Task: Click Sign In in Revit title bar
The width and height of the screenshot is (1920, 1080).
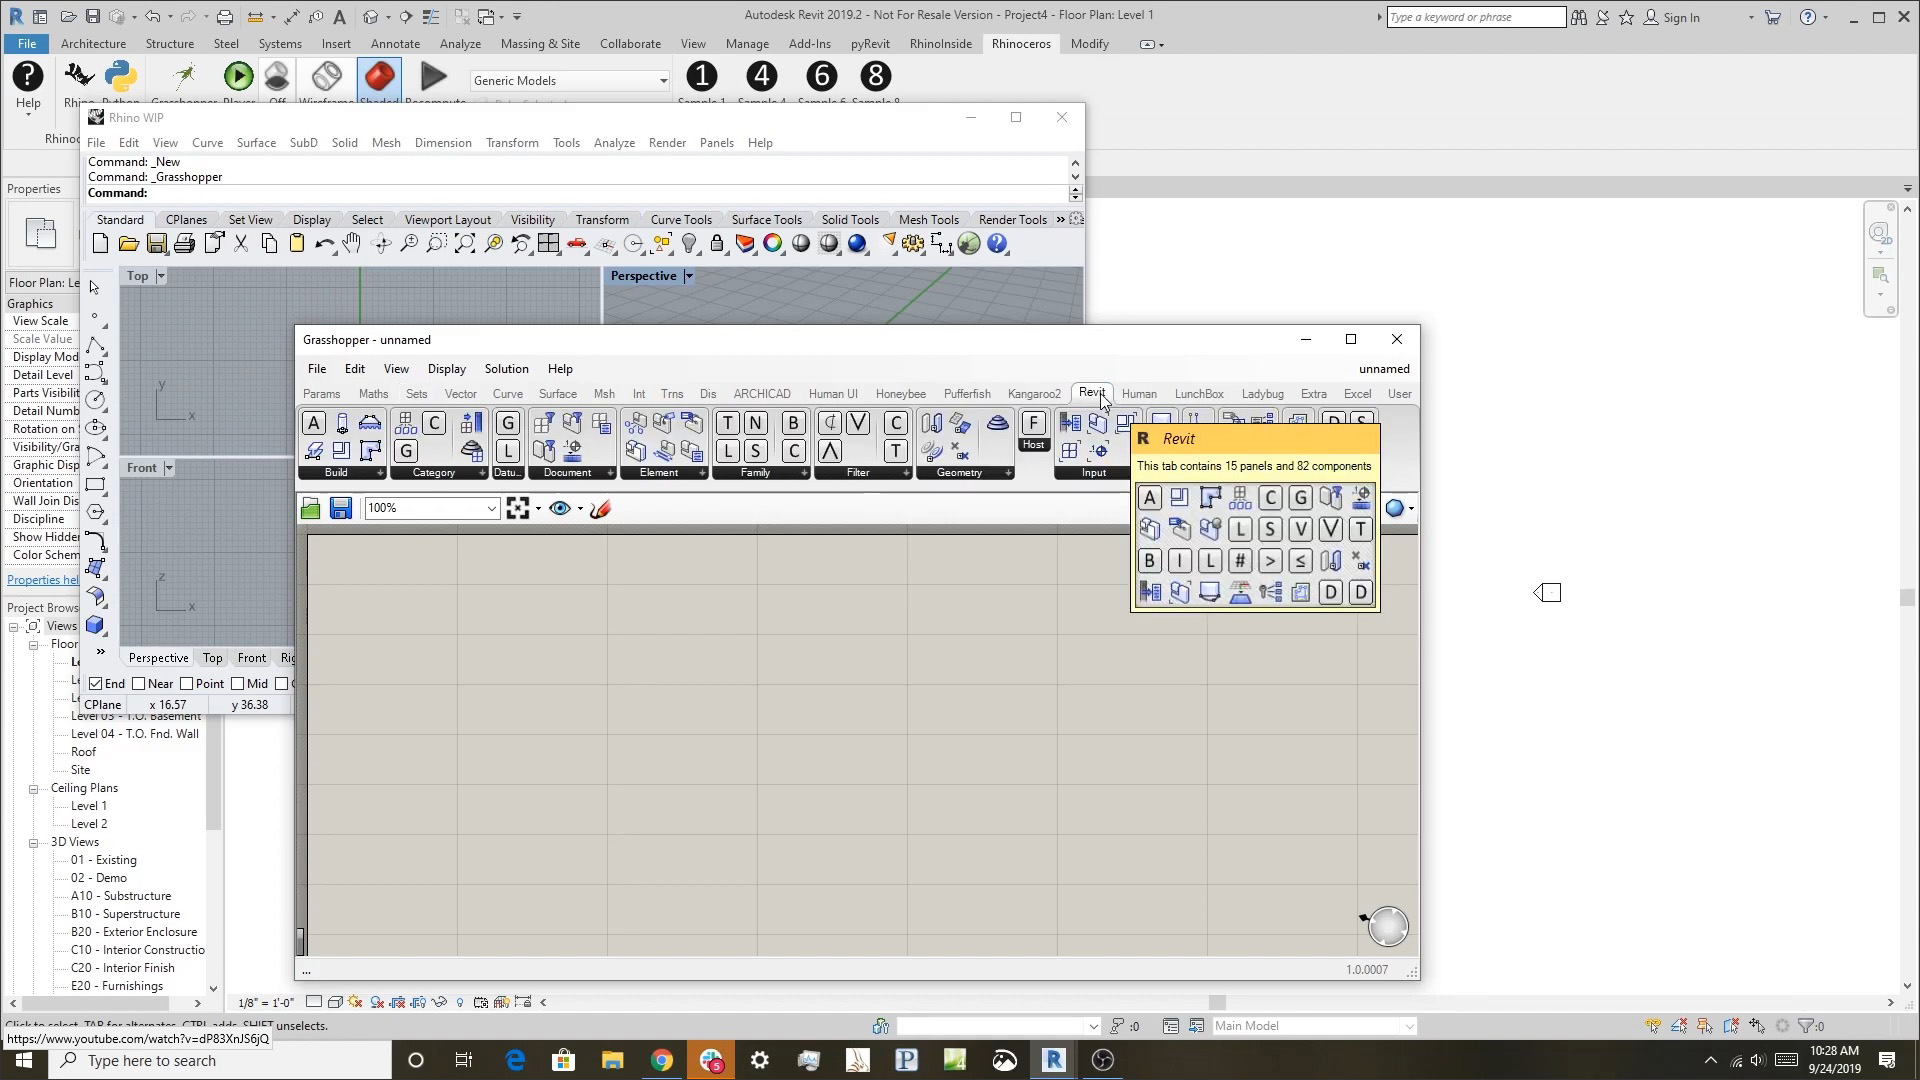Action: tap(1681, 17)
